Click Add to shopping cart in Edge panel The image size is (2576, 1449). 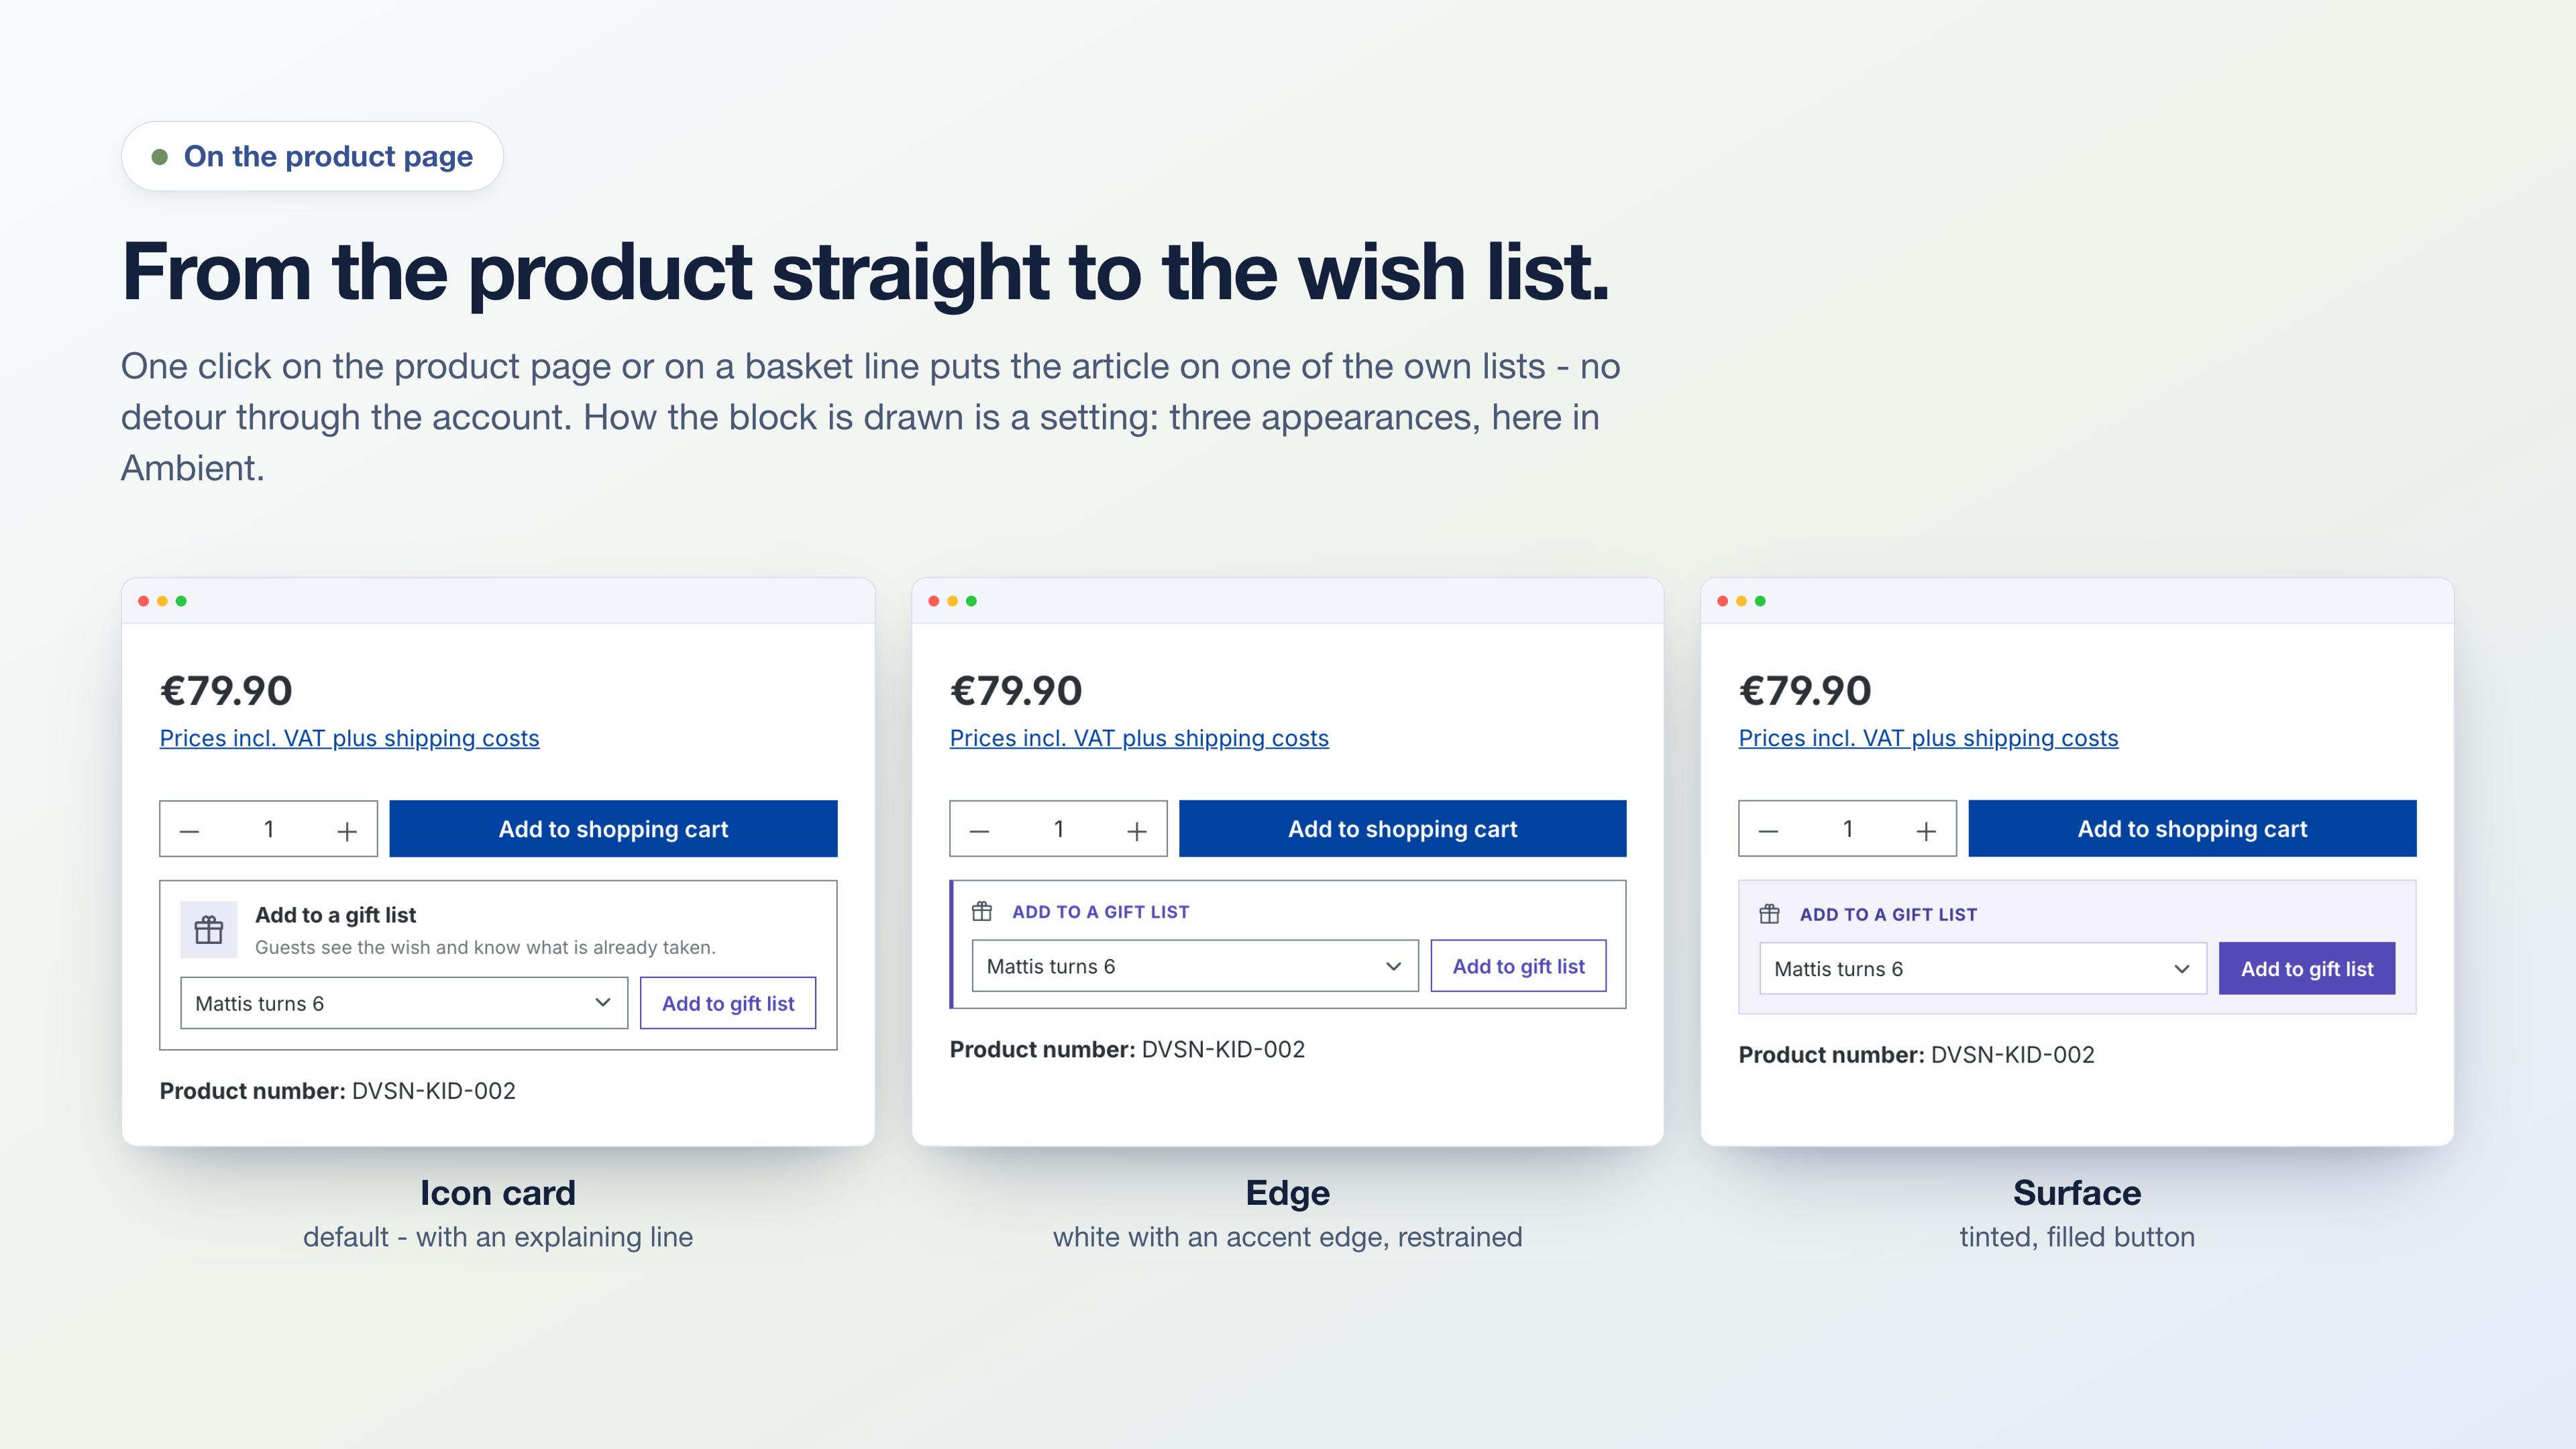pos(1402,828)
